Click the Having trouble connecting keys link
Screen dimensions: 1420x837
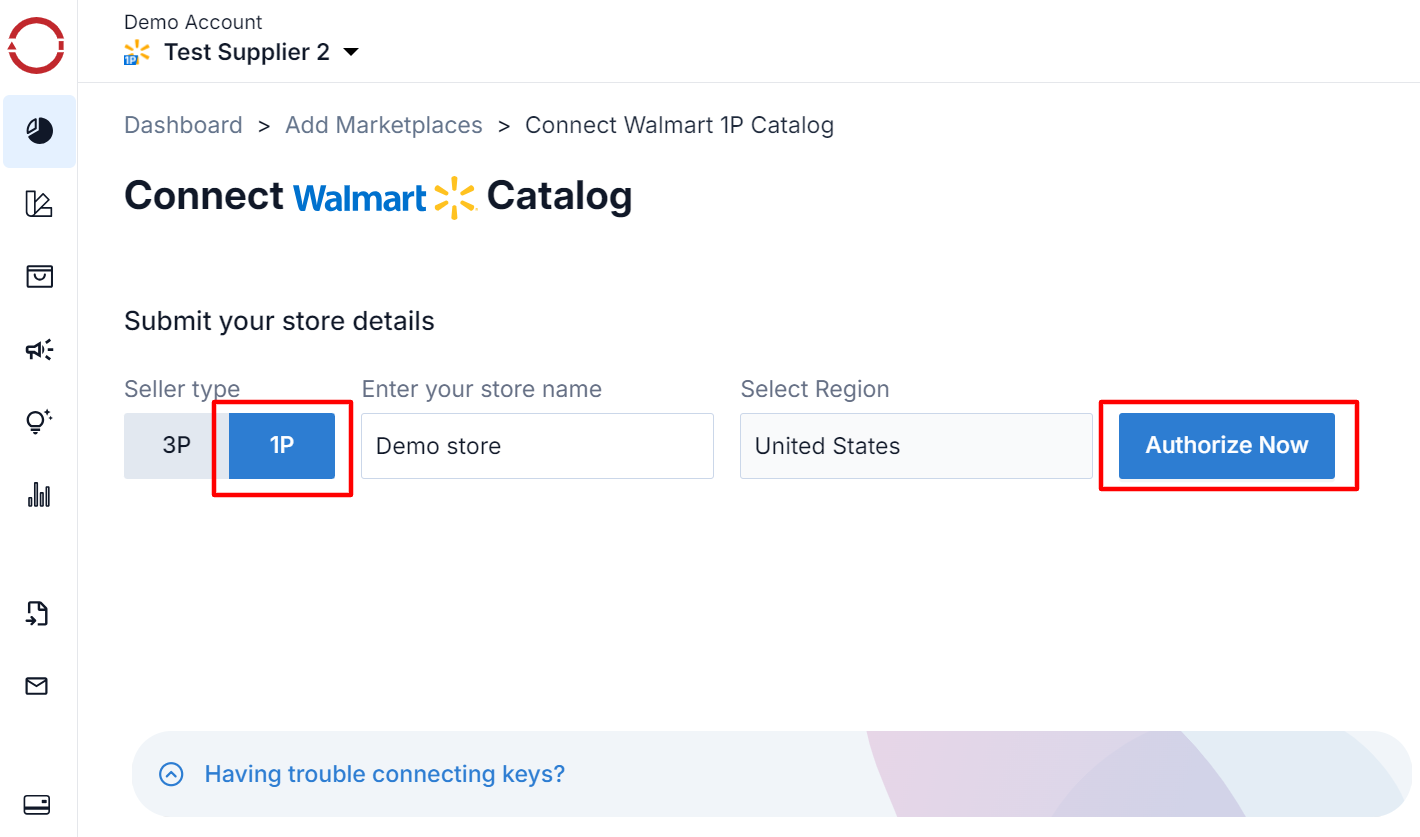tap(385, 774)
